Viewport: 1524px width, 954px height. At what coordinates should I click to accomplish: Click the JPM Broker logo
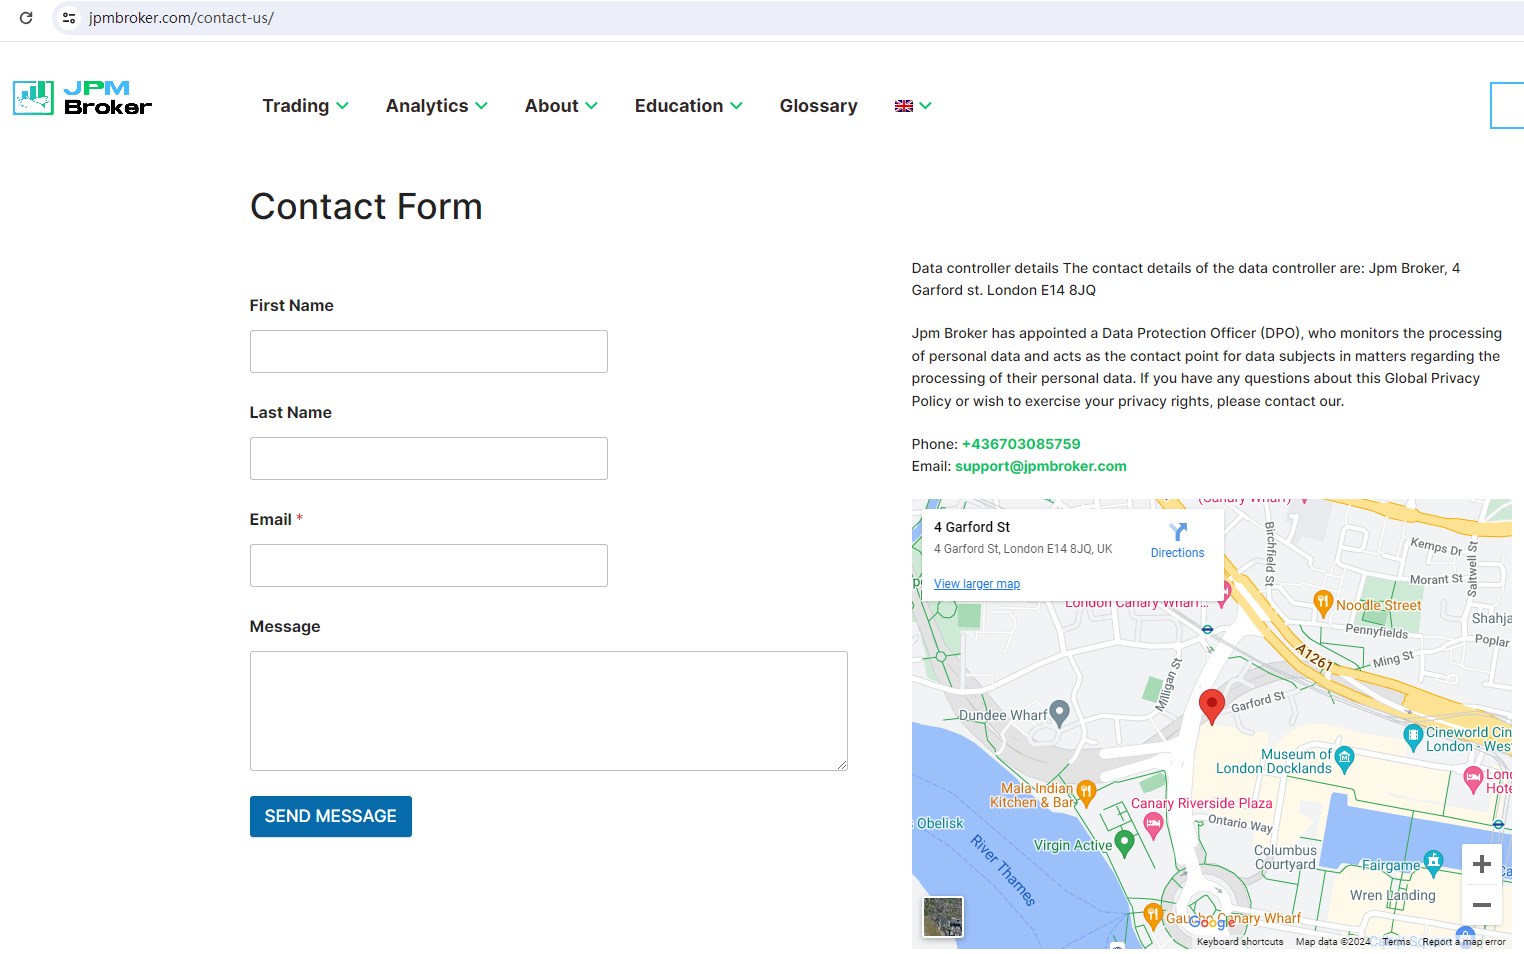83,98
